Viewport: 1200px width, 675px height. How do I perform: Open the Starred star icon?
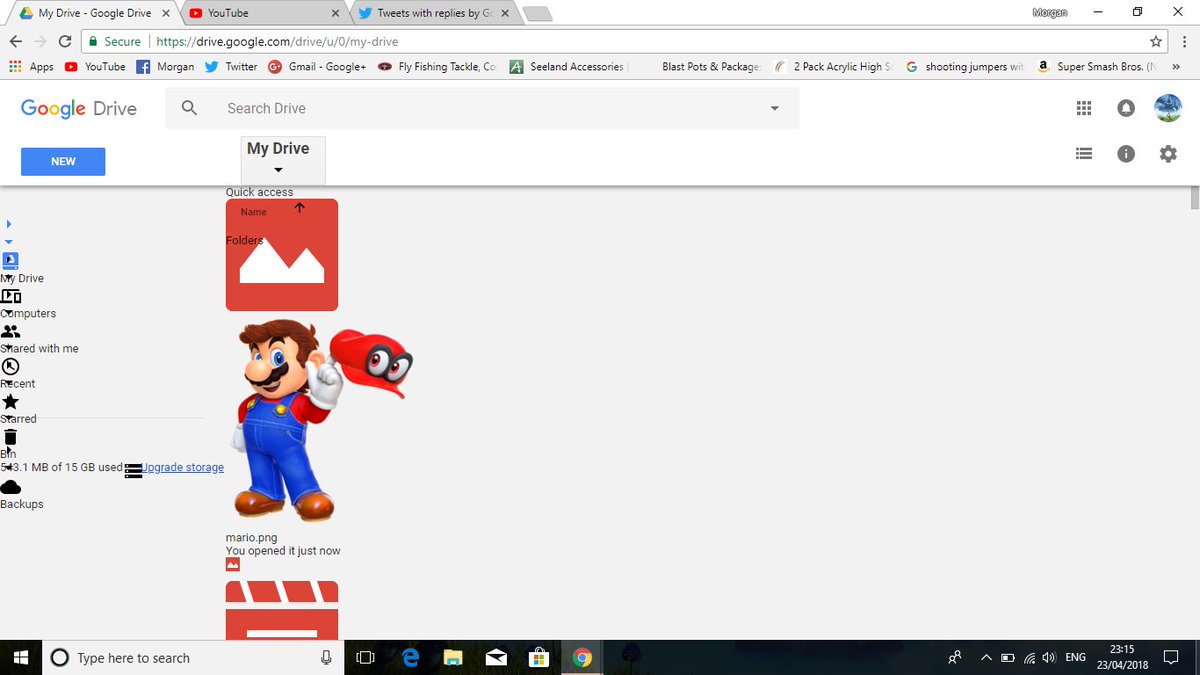pyautogui.click(x=10, y=401)
